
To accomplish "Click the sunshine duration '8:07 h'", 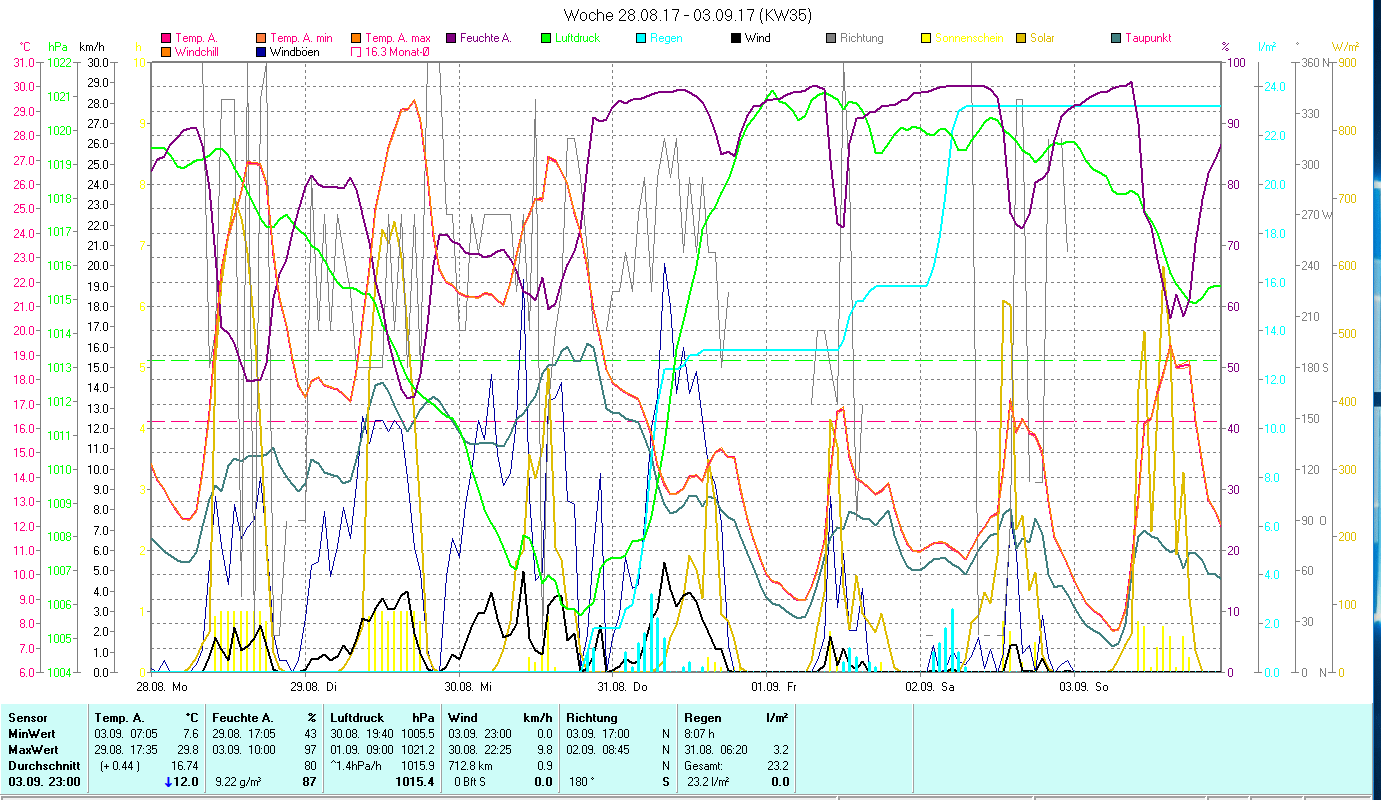I will 700,734.
